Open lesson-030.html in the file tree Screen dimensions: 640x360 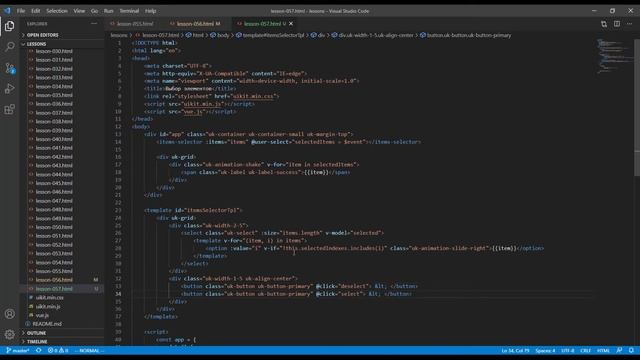click(54, 51)
